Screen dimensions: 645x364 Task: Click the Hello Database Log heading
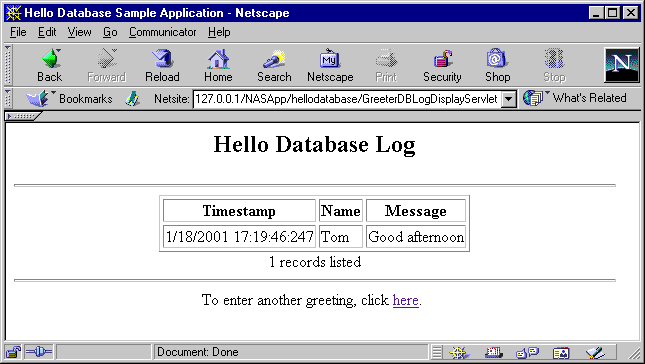coord(314,144)
